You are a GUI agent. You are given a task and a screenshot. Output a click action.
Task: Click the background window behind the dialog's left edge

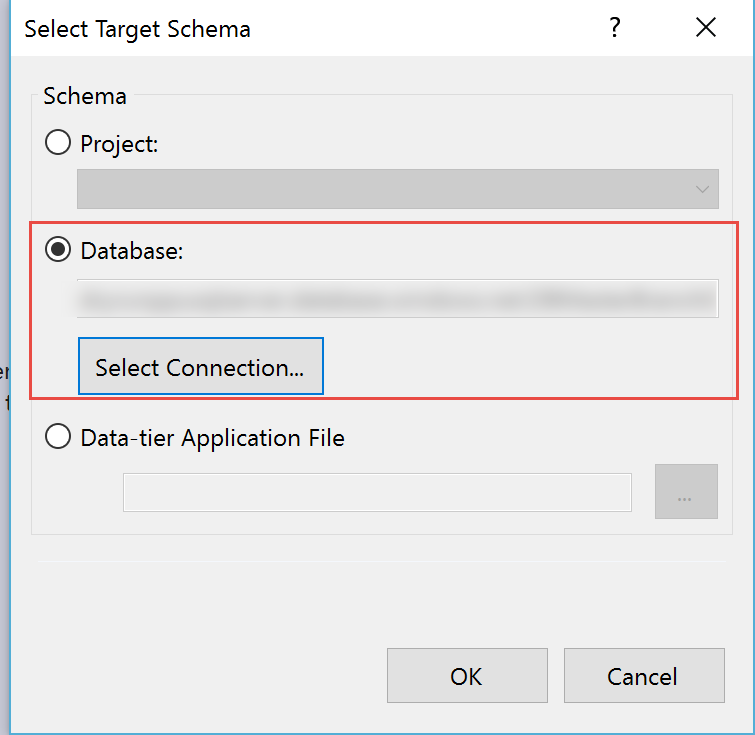click(4, 385)
